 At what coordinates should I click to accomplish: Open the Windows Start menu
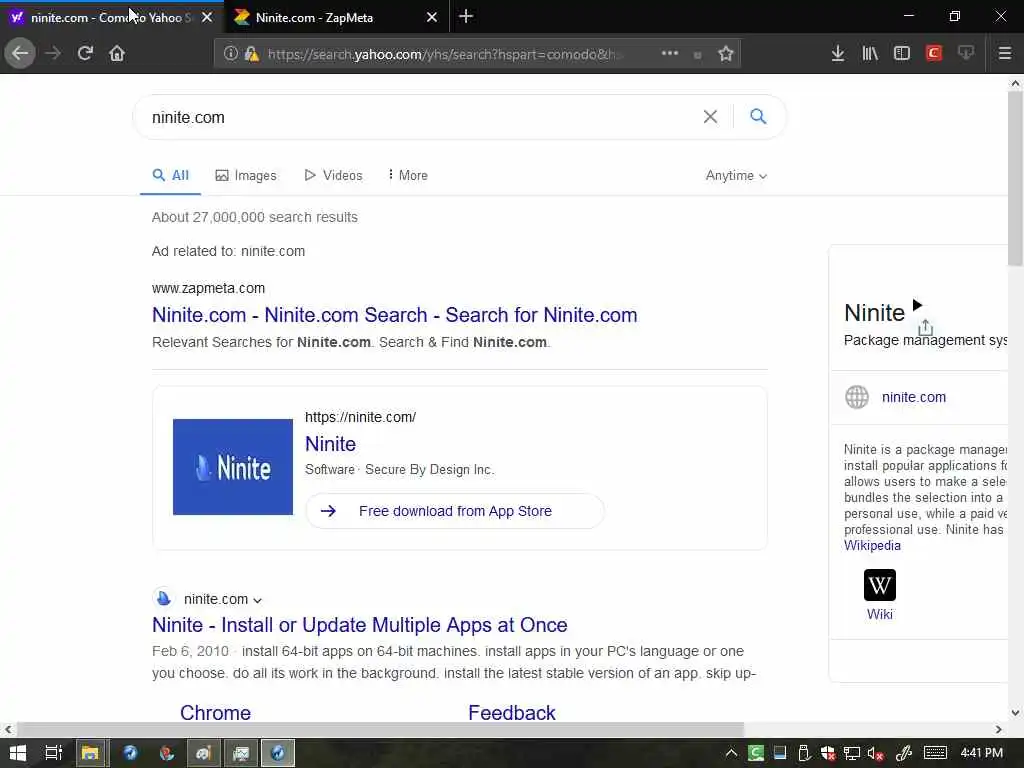pyautogui.click(x=18, y=753)
